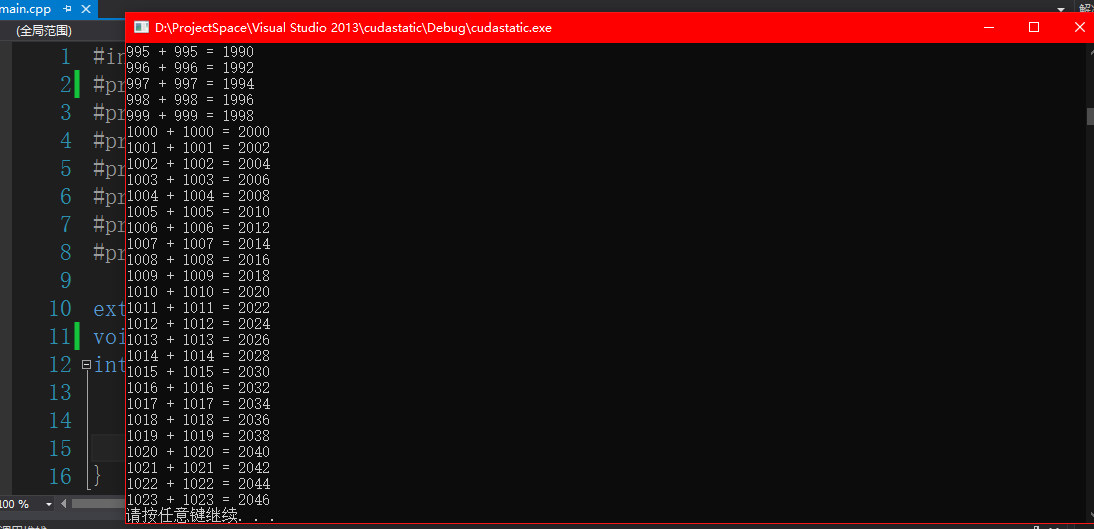The width and height of the screenshot is (1094, 529).
Task: Open the document tab overflow dropdown arrow
Action: click(1060, 9)
